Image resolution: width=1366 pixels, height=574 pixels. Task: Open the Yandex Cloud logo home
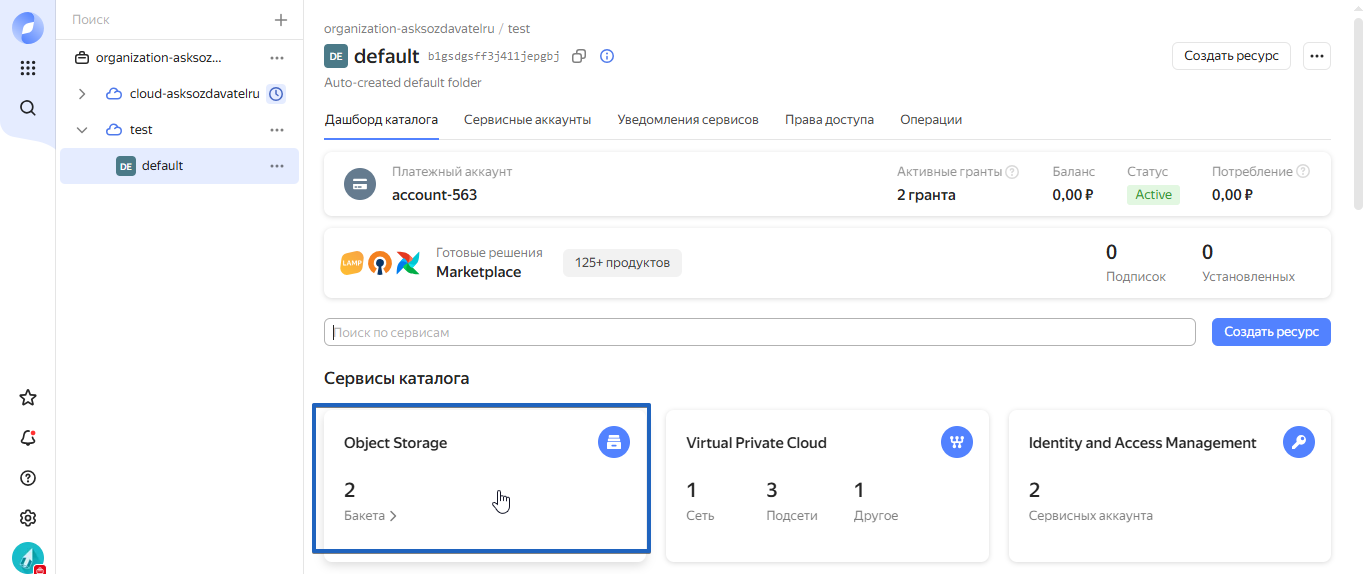tap(28, 28)
